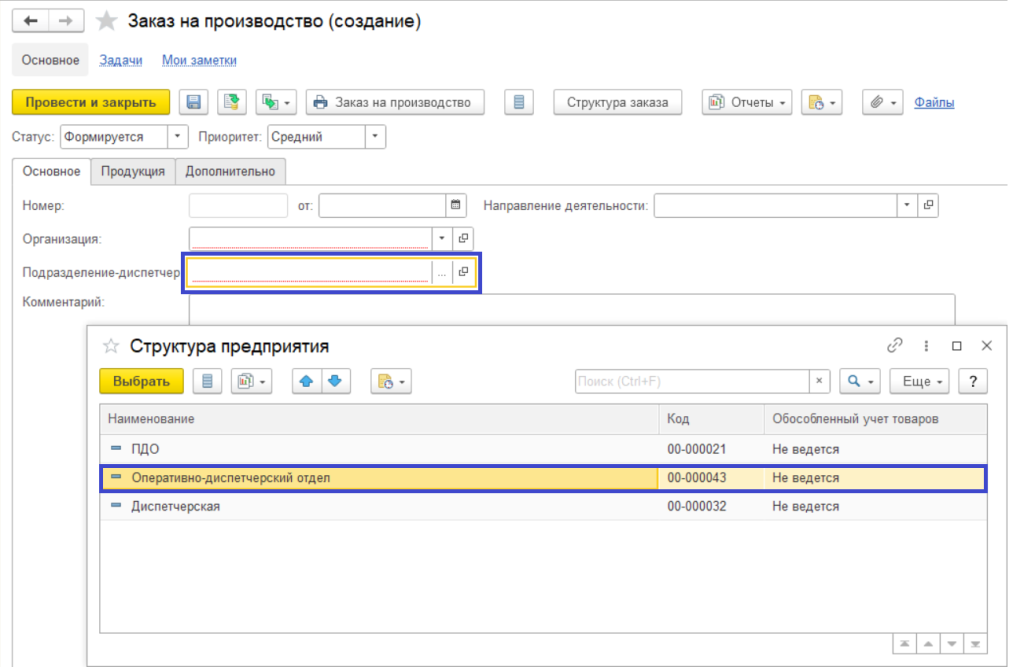Open the create-based-on dropdown icon

click(276, 102)
